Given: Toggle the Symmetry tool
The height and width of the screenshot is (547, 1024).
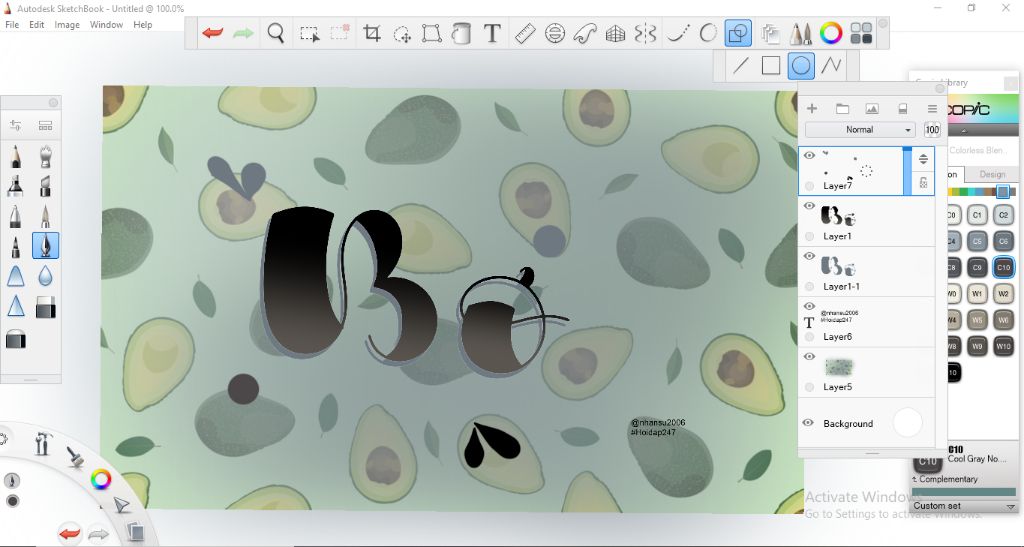Looking at the screenshot, I should point(645,33).
